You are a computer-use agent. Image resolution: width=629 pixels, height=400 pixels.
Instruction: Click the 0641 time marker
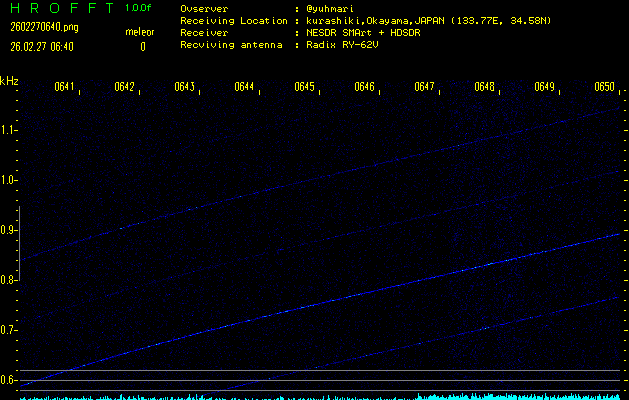(64, 87)
